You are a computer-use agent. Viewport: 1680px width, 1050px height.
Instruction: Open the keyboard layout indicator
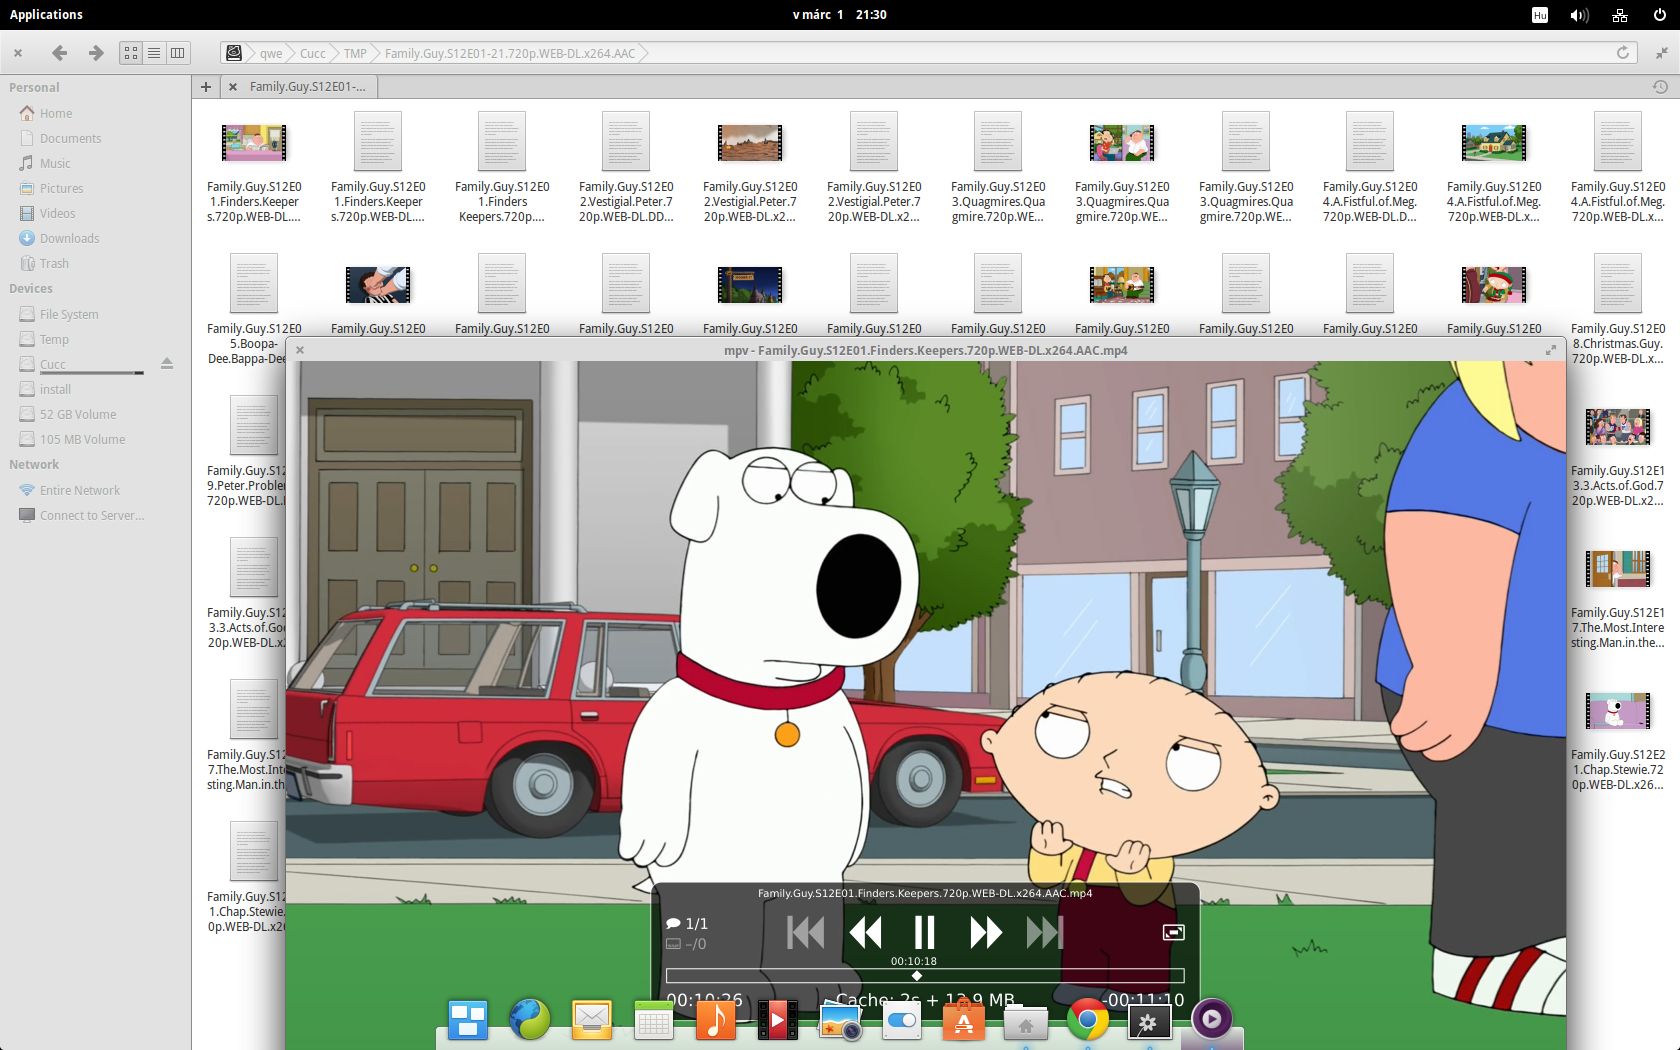pyautogui.click(x=1540, y=15)
